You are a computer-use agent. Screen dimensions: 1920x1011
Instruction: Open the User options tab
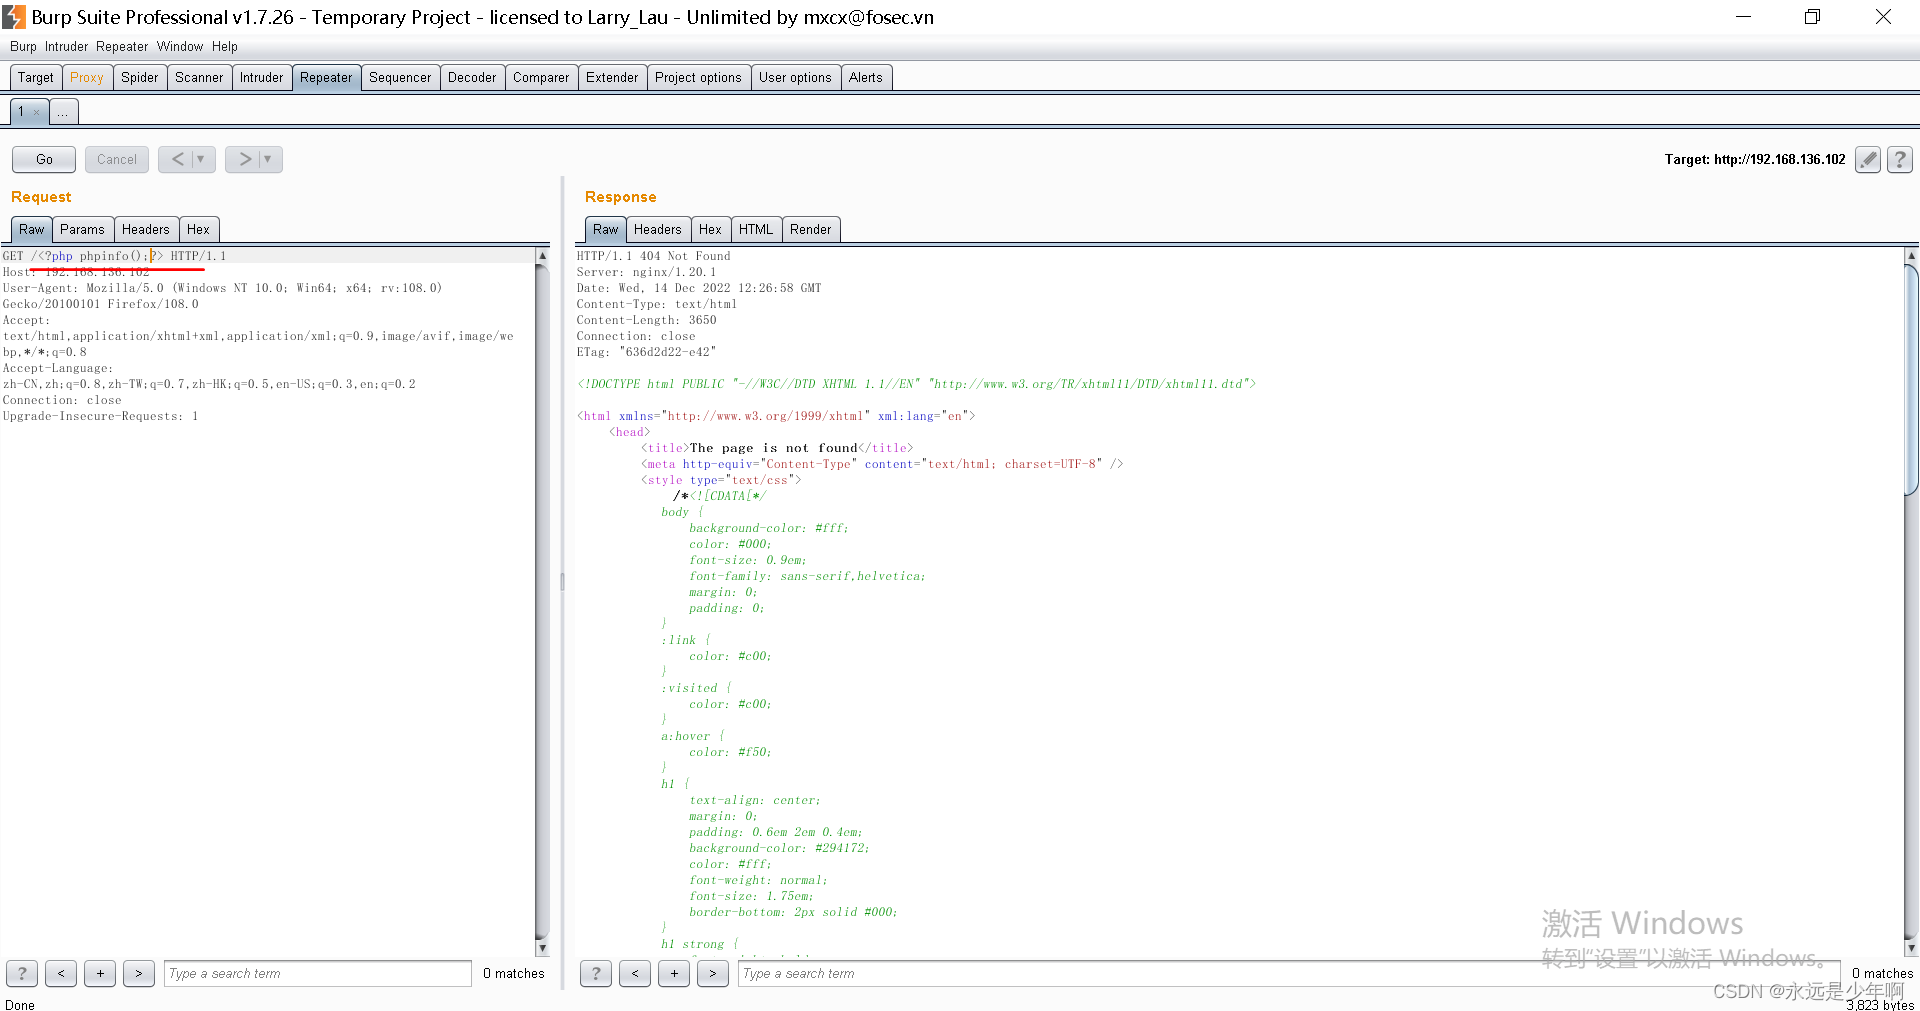click(x=795, y=77)
